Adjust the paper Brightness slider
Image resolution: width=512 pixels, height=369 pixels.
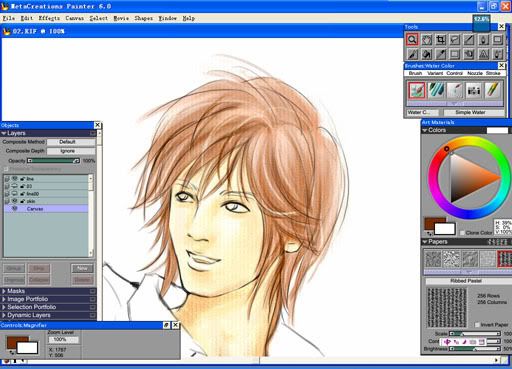coord(475,349)
